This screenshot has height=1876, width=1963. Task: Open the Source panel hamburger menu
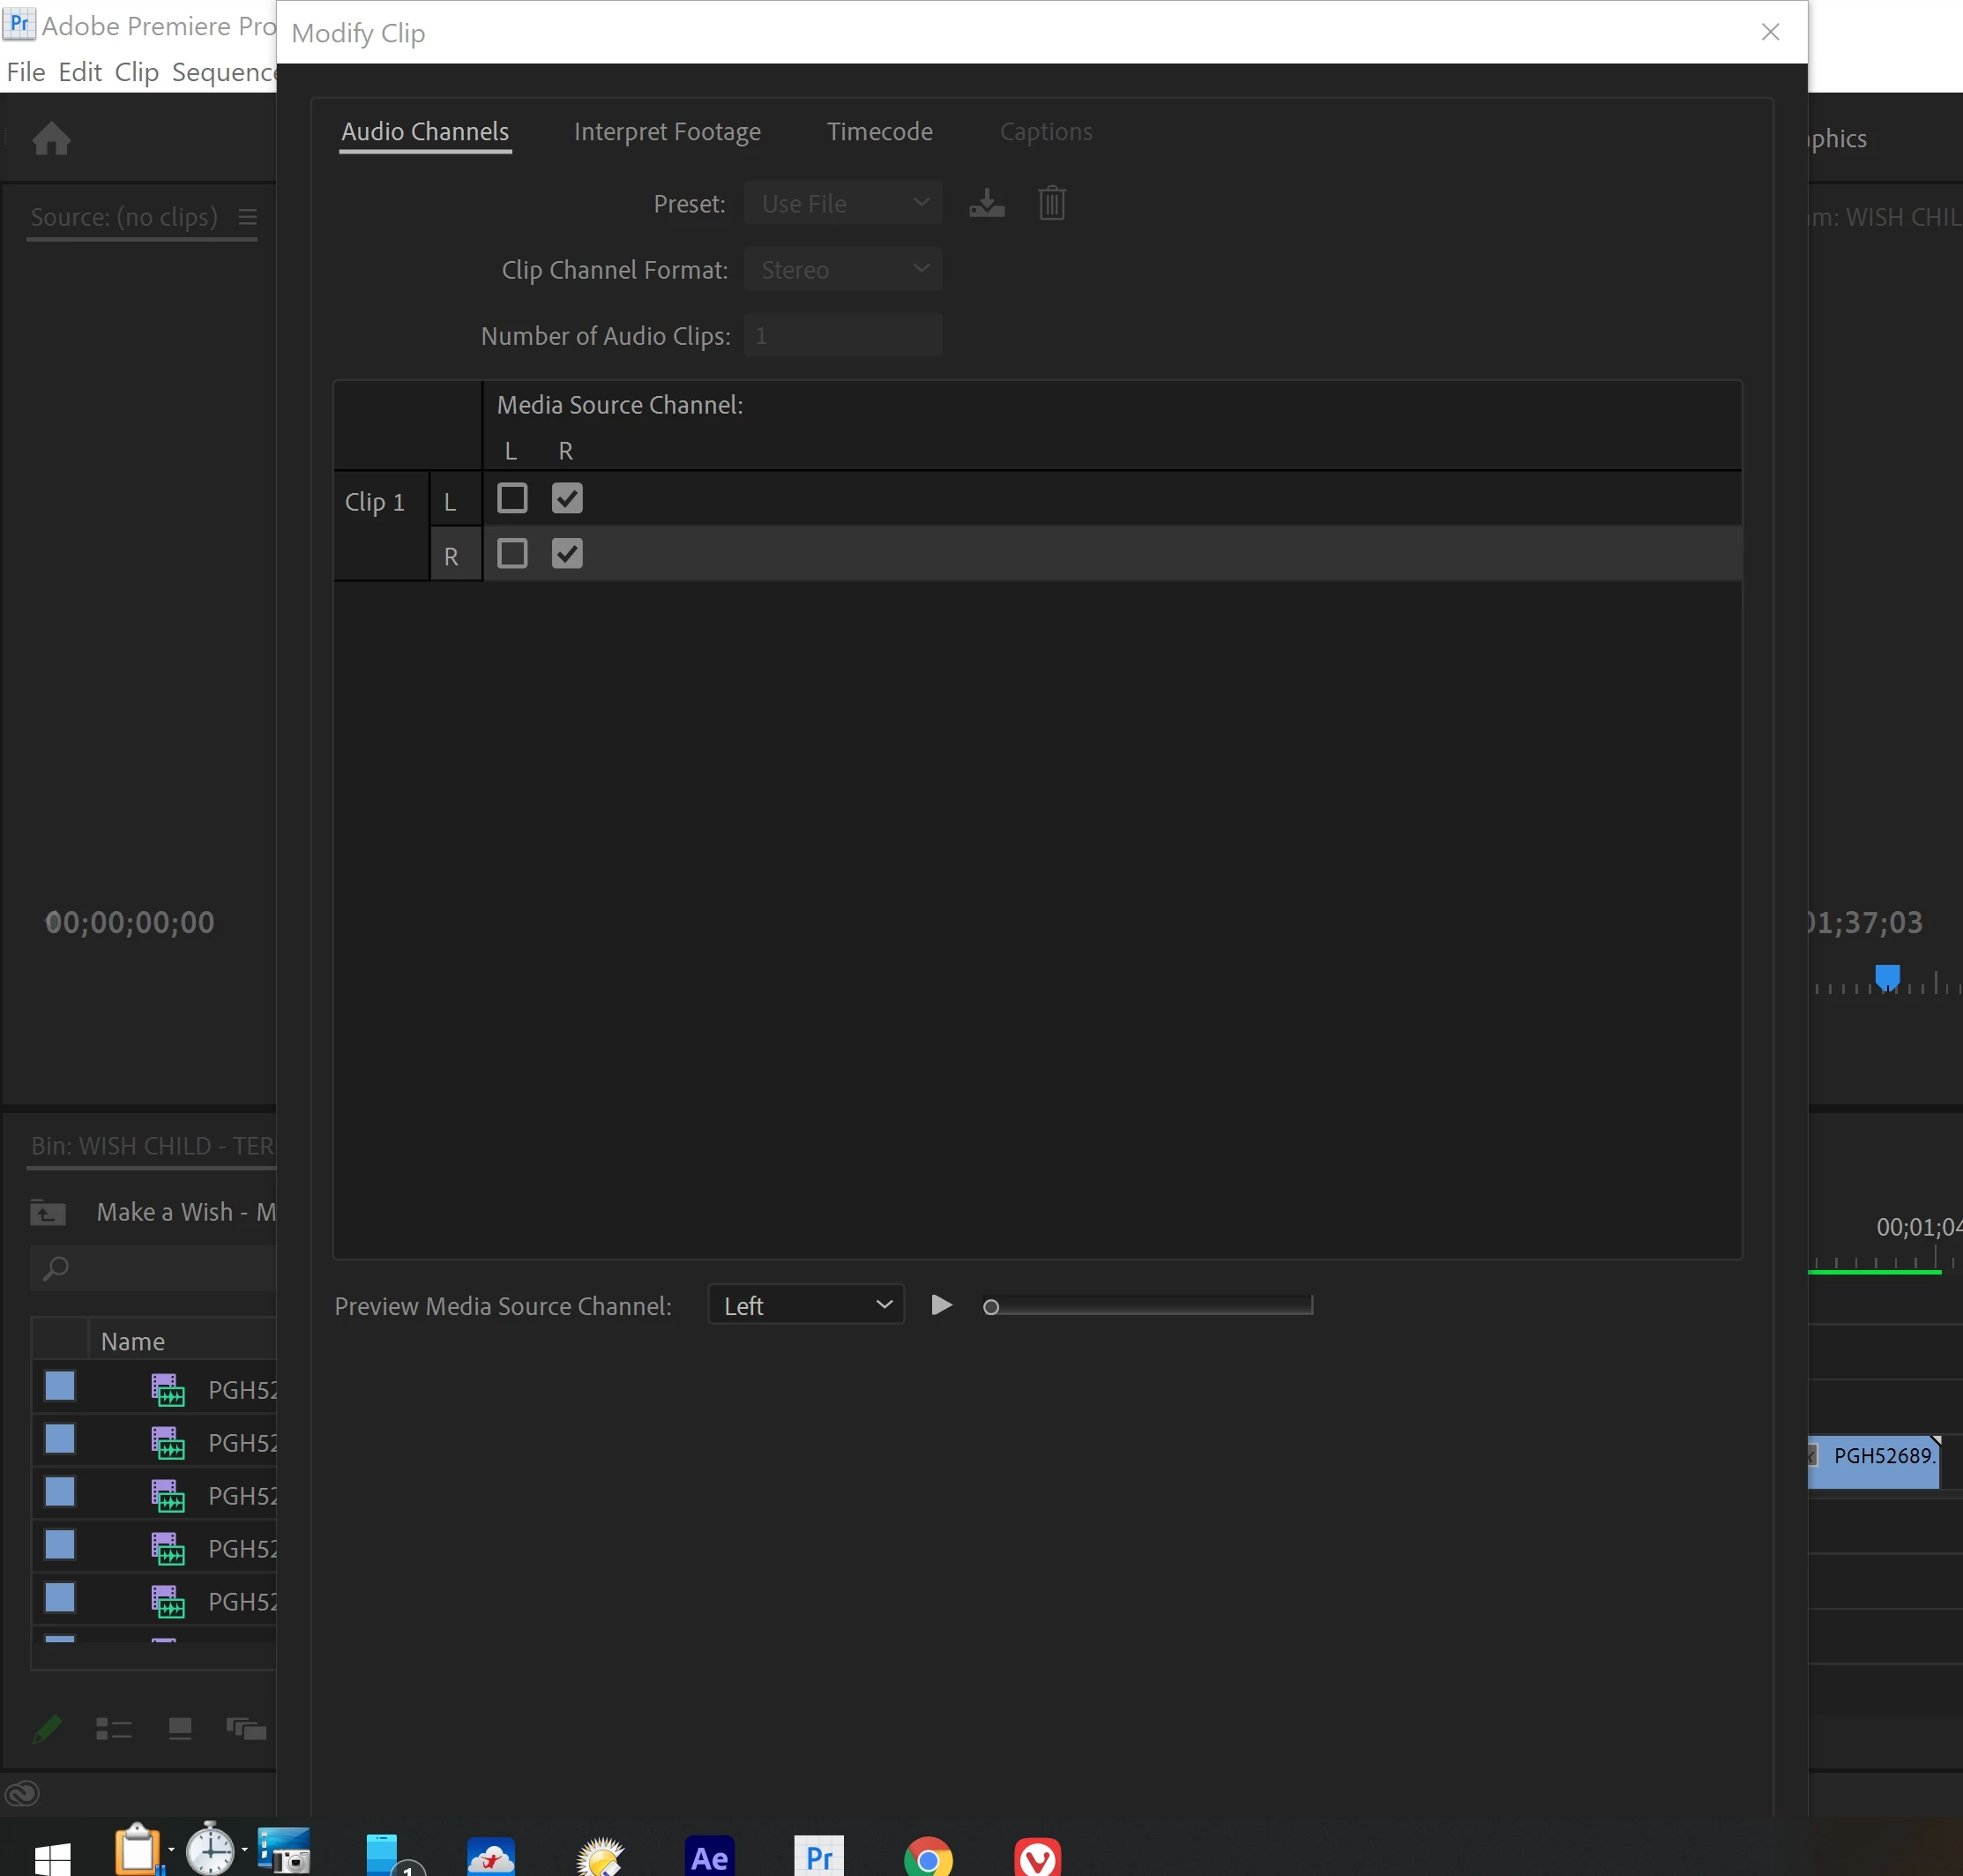point(248,217)
